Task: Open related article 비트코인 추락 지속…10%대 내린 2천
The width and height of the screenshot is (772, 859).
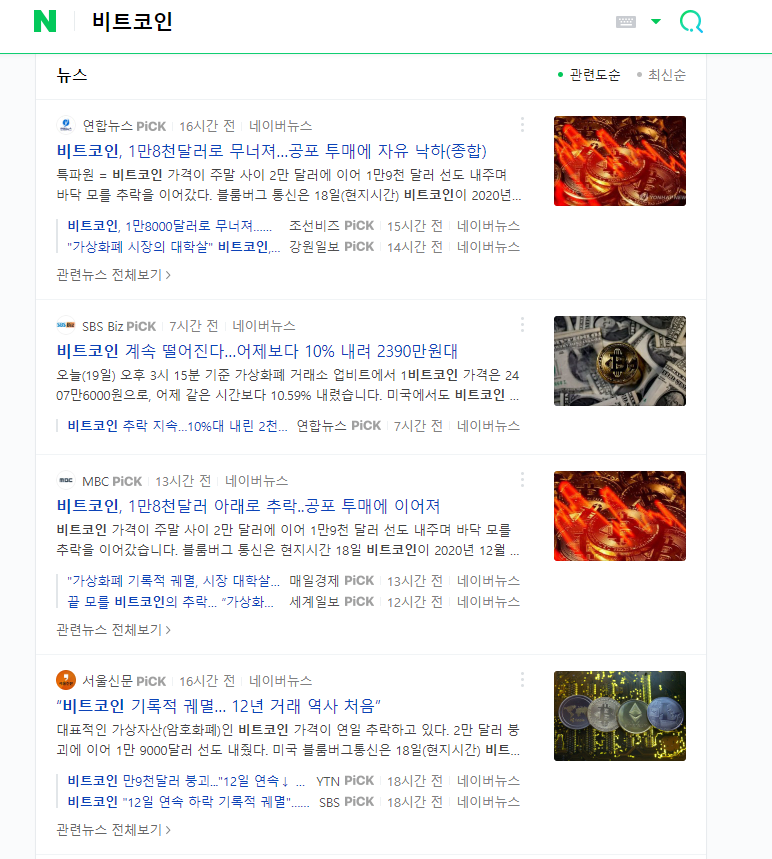Action: 178,426
